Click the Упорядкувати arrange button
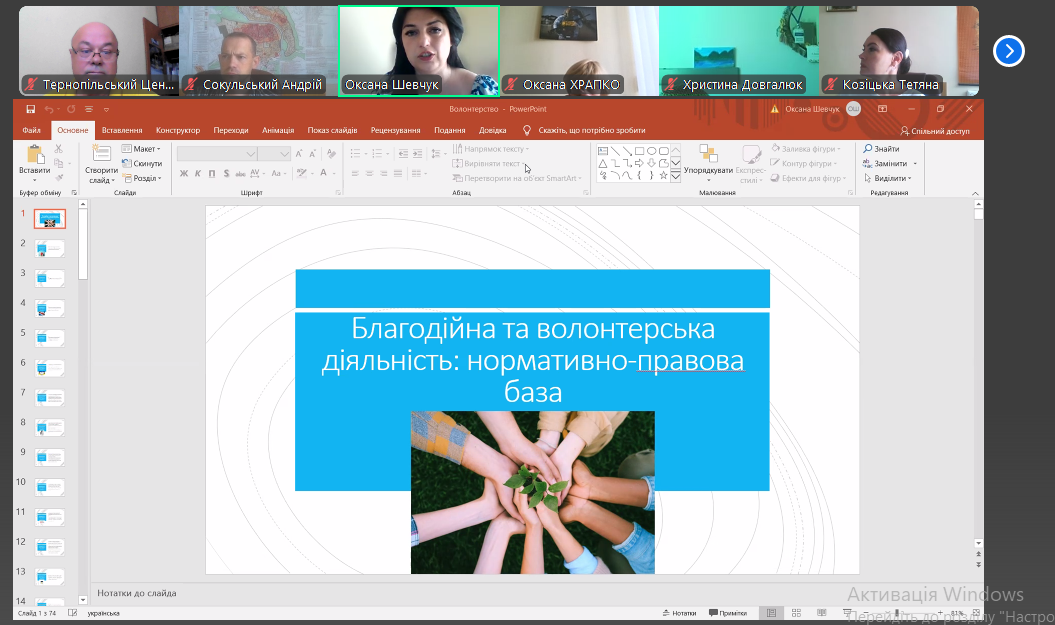 tap(708, 161)
